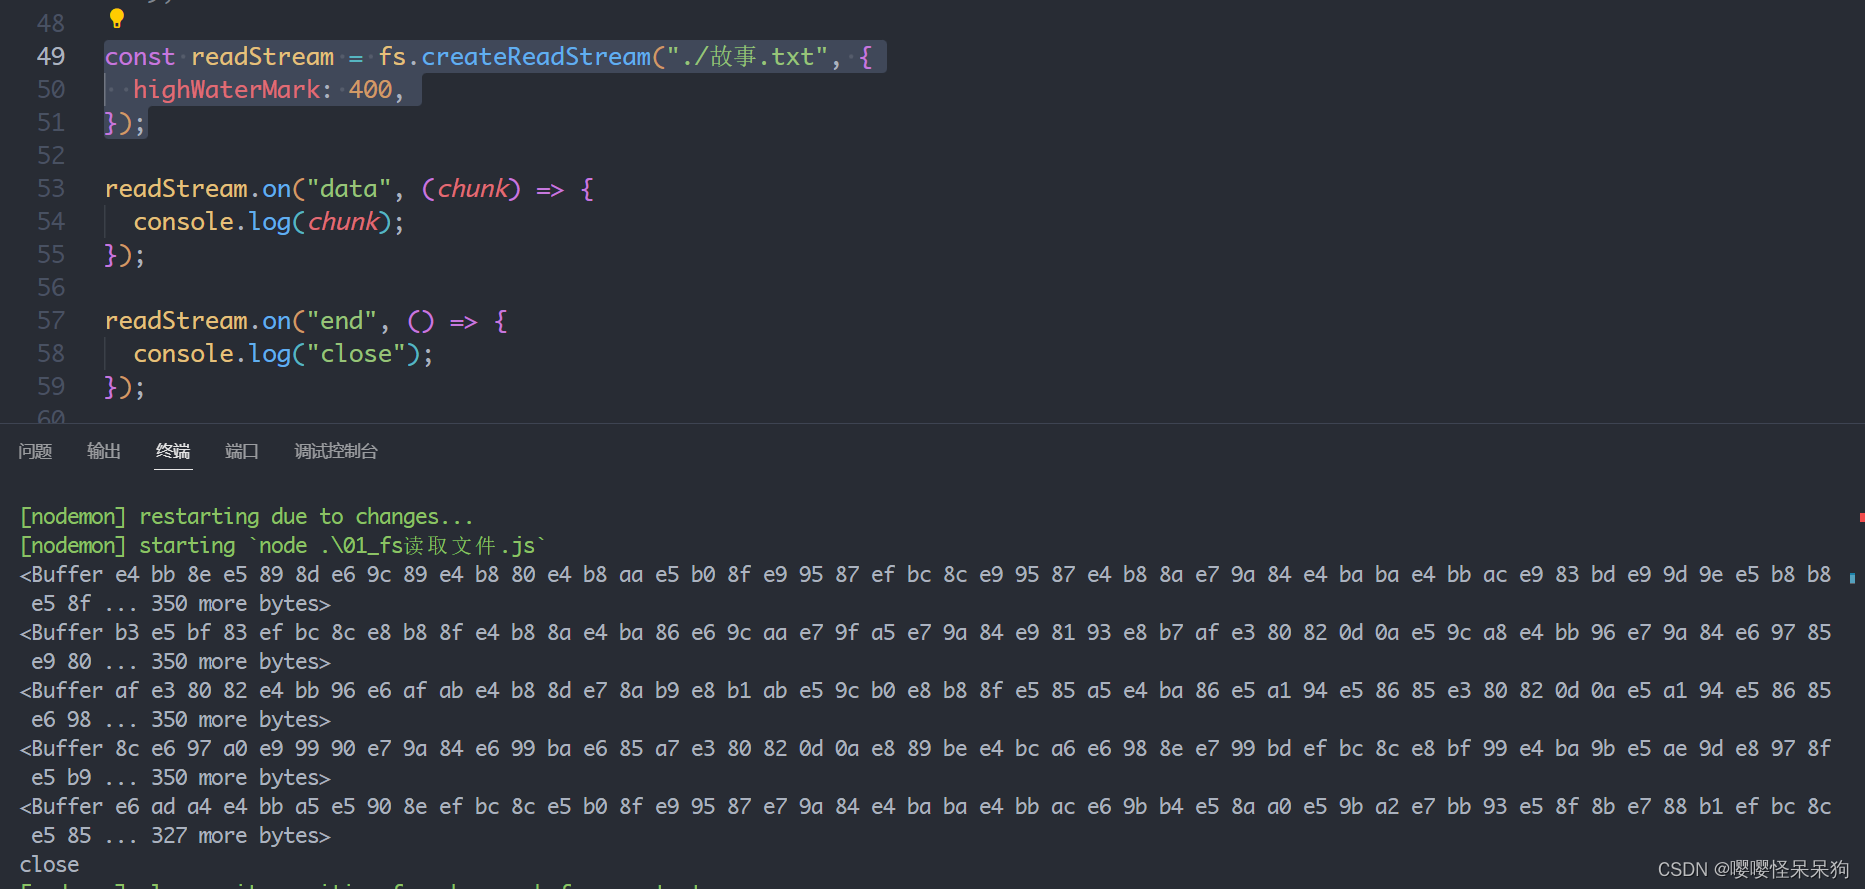Click the value 400 on line 50
Image resolution: width=1865 pixels, height=889 pixels.
[x=370, y=90]
